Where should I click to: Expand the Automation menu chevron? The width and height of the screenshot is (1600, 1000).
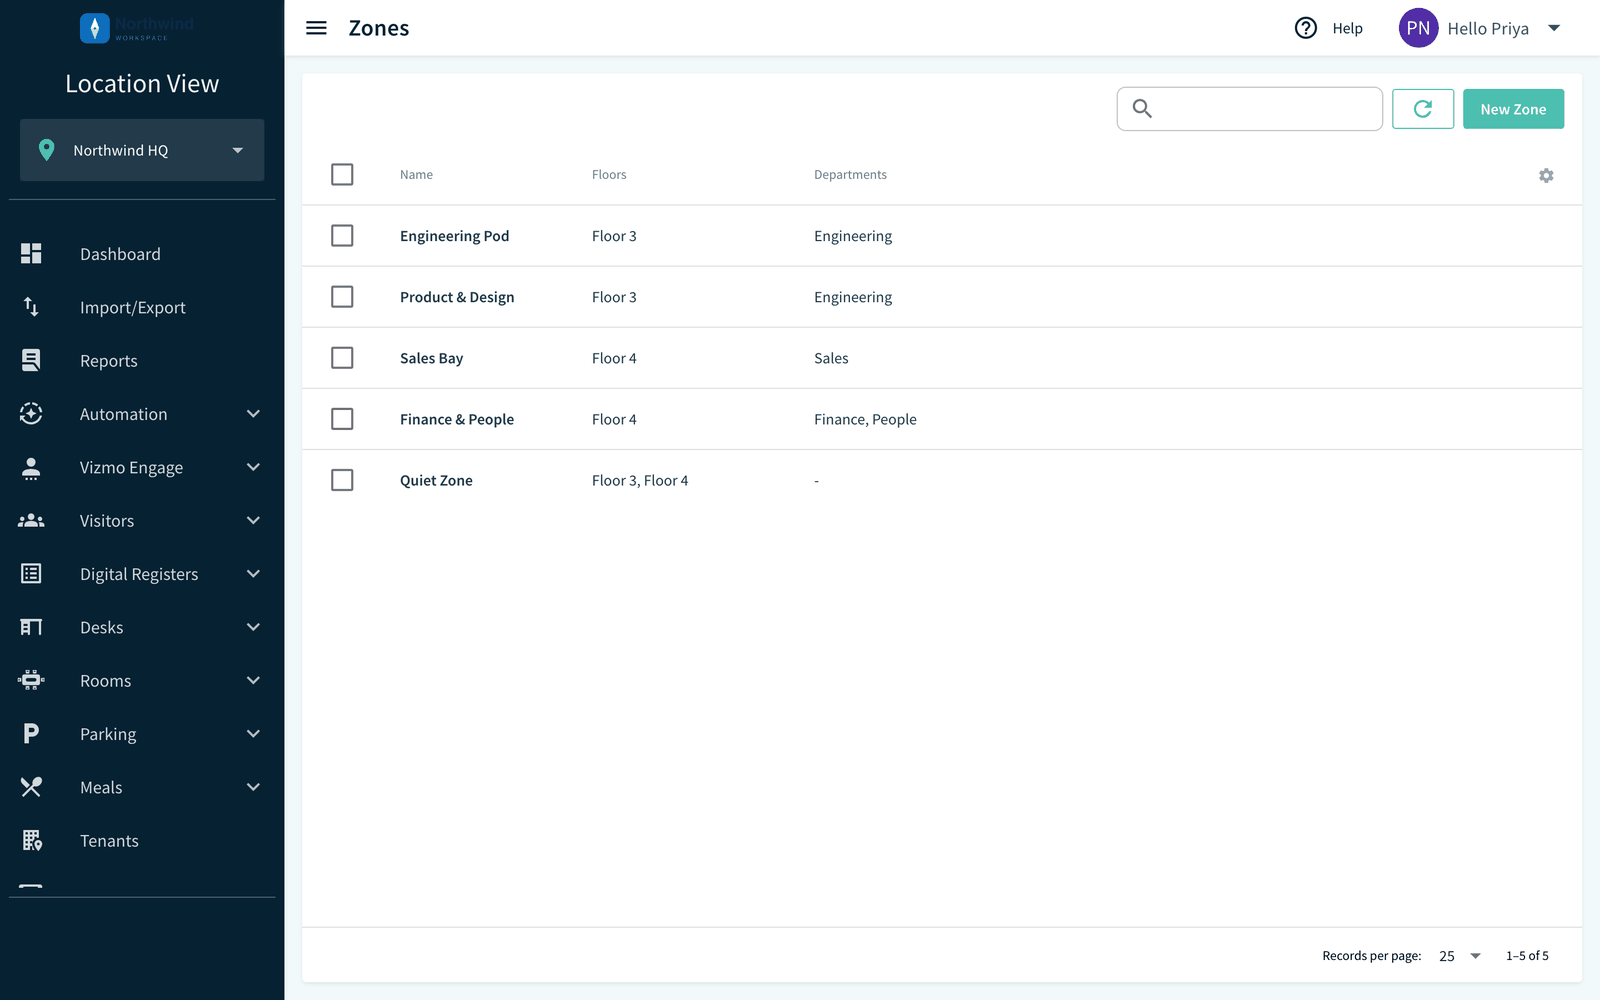253,414
